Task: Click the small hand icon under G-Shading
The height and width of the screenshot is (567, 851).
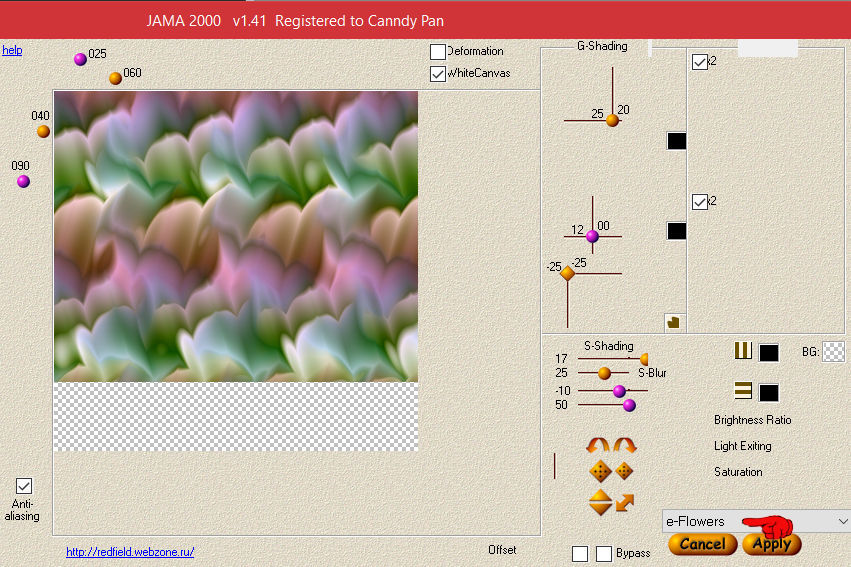Action: (673, 321)
